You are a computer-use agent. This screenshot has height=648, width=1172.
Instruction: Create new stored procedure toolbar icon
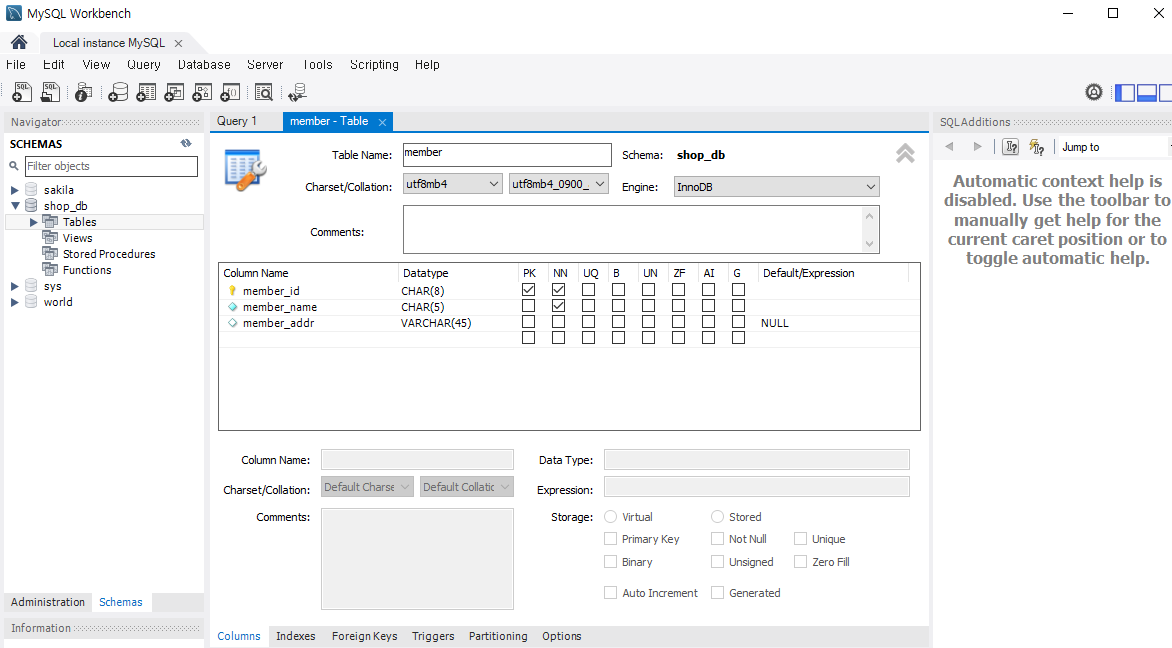pyautogui.click(x=203, y=92)
